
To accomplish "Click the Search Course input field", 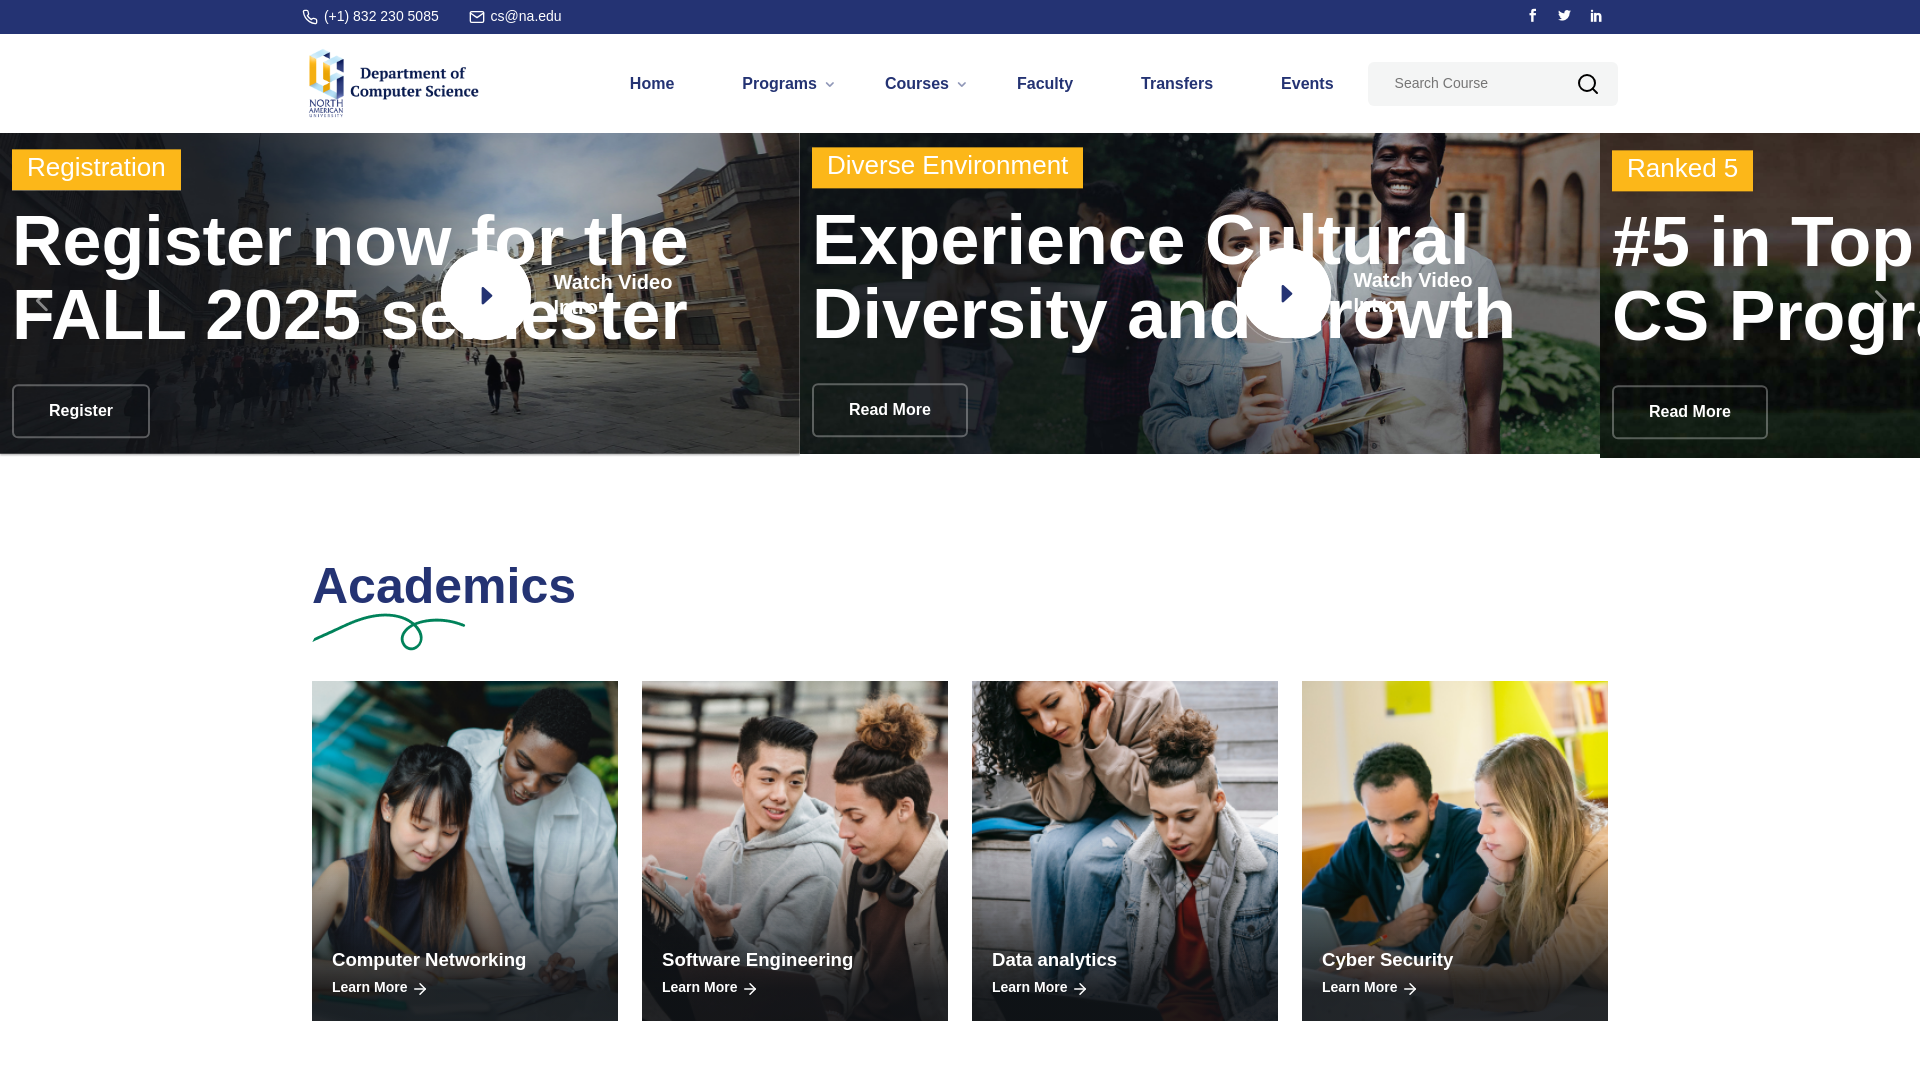I will click(x=1470, y=84).
